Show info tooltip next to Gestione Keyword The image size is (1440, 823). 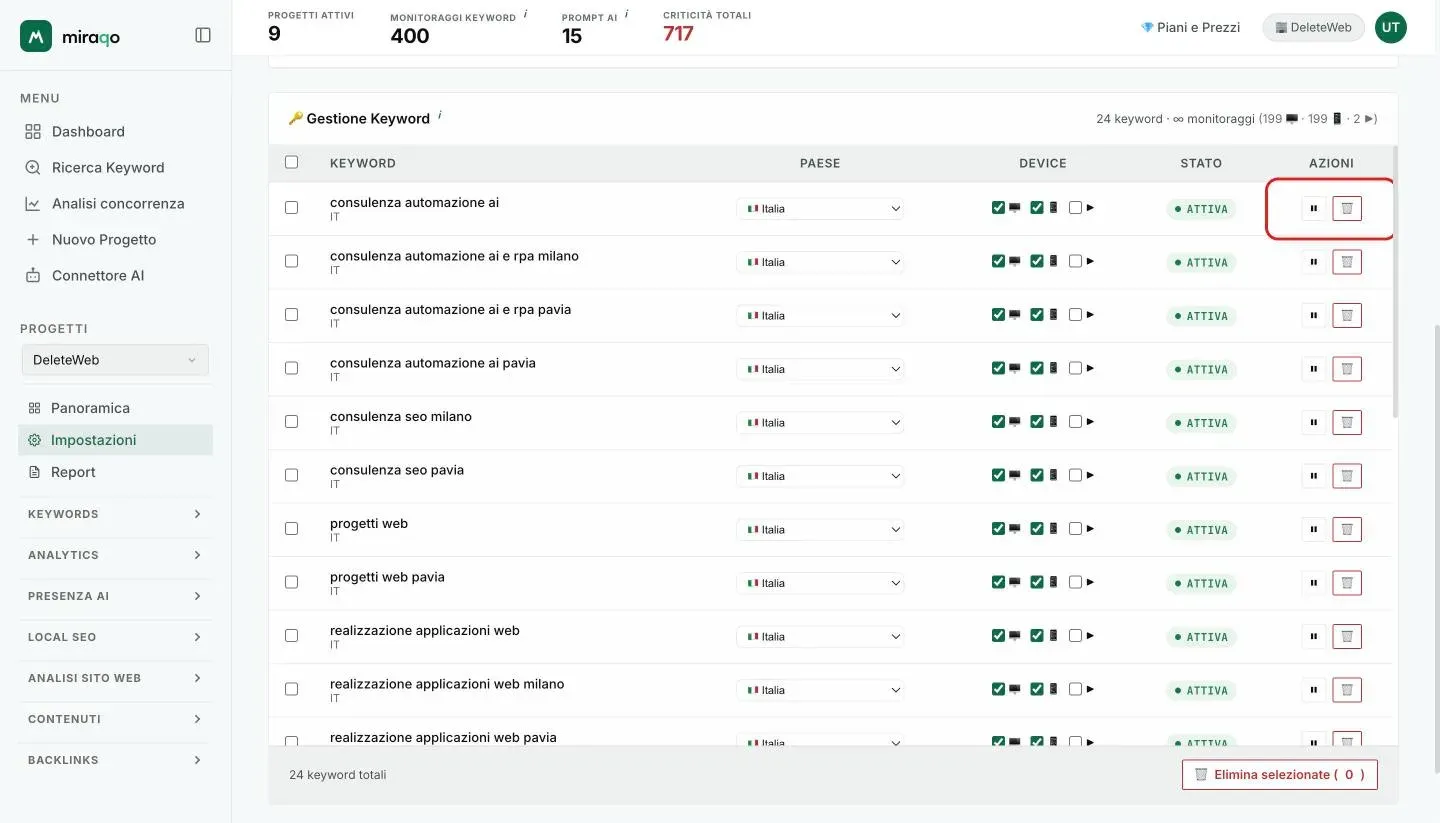440,115
